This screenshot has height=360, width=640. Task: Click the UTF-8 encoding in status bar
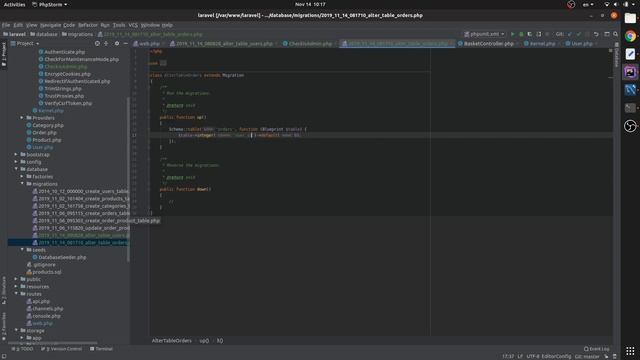pos(533,356)
